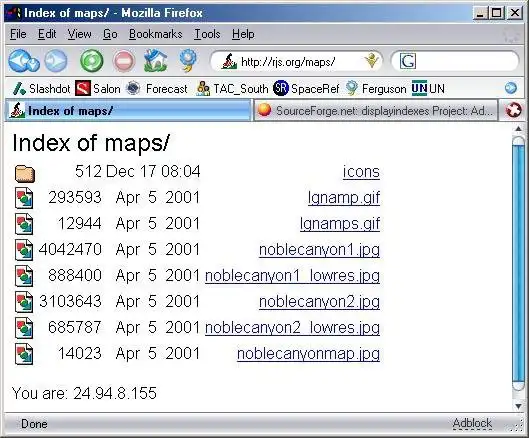Close the current tab with red button
Screen dimensions: 529x438
pos(513,110)
